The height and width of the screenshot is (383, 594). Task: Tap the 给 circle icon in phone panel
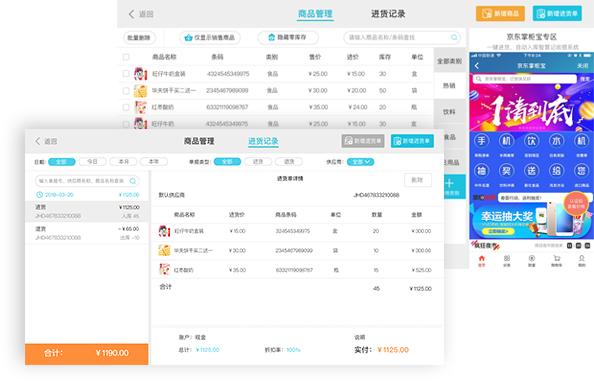coord(556,170)
